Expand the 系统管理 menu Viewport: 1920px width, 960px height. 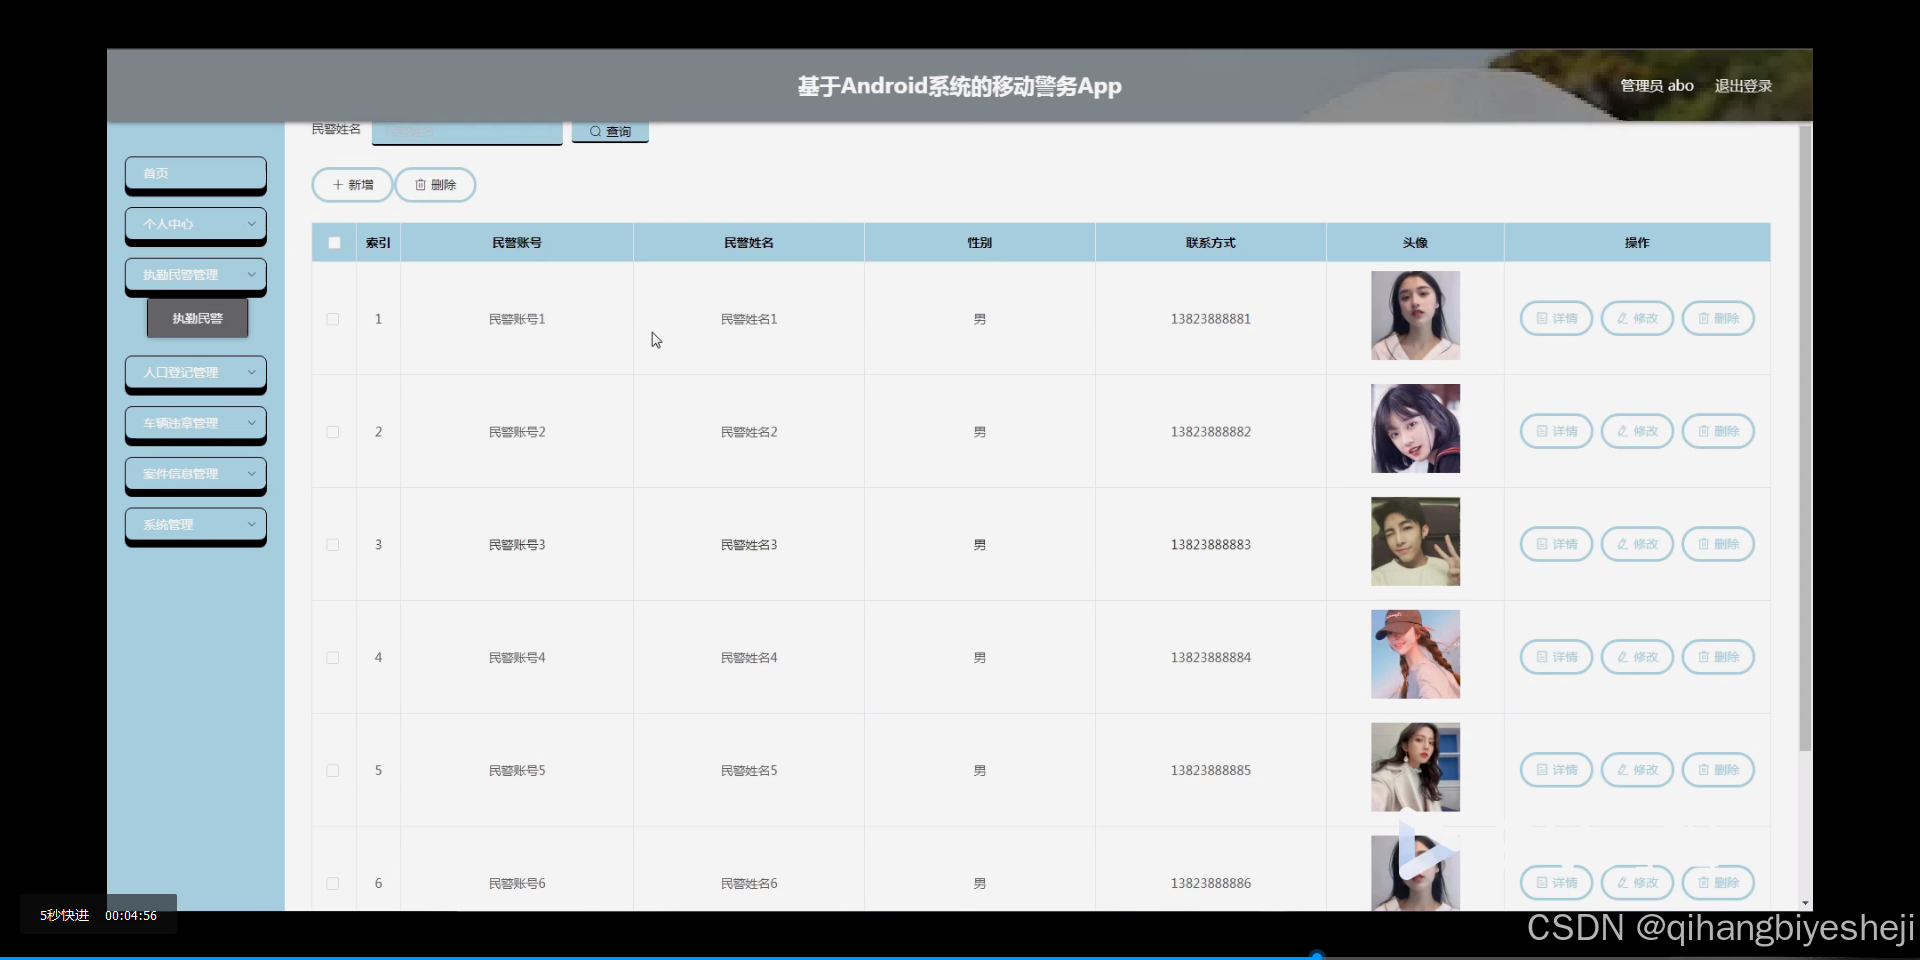(195, 525)
